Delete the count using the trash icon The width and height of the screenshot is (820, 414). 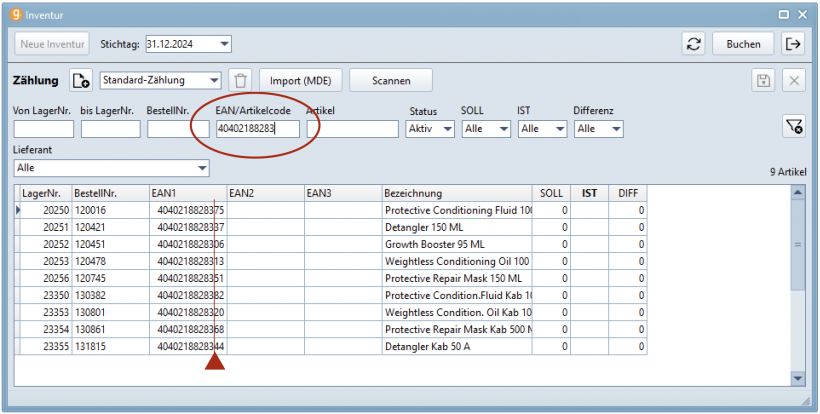click(x=240, y=81)
